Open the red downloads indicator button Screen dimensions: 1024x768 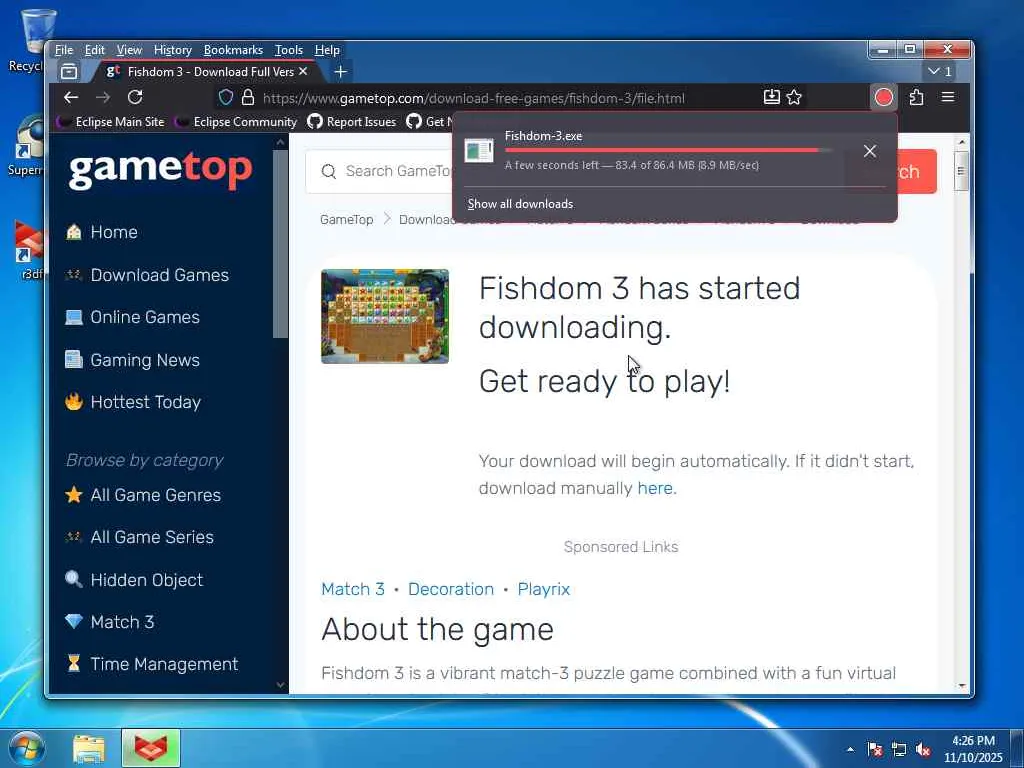(884, 97)
